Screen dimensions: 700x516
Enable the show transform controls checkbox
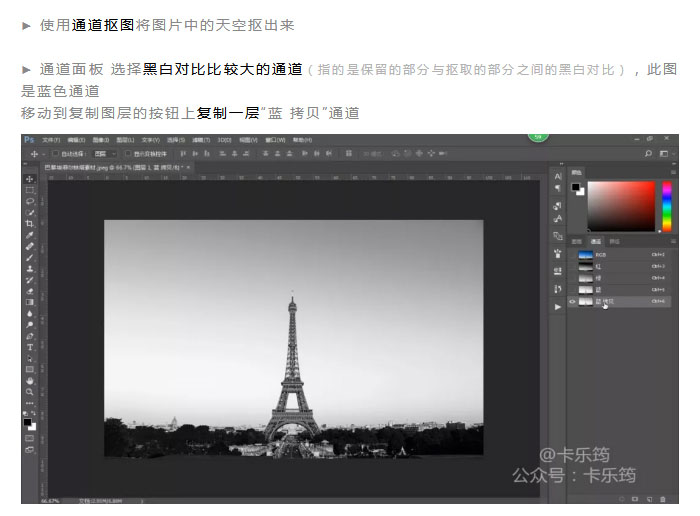click(x=127, y=154)
